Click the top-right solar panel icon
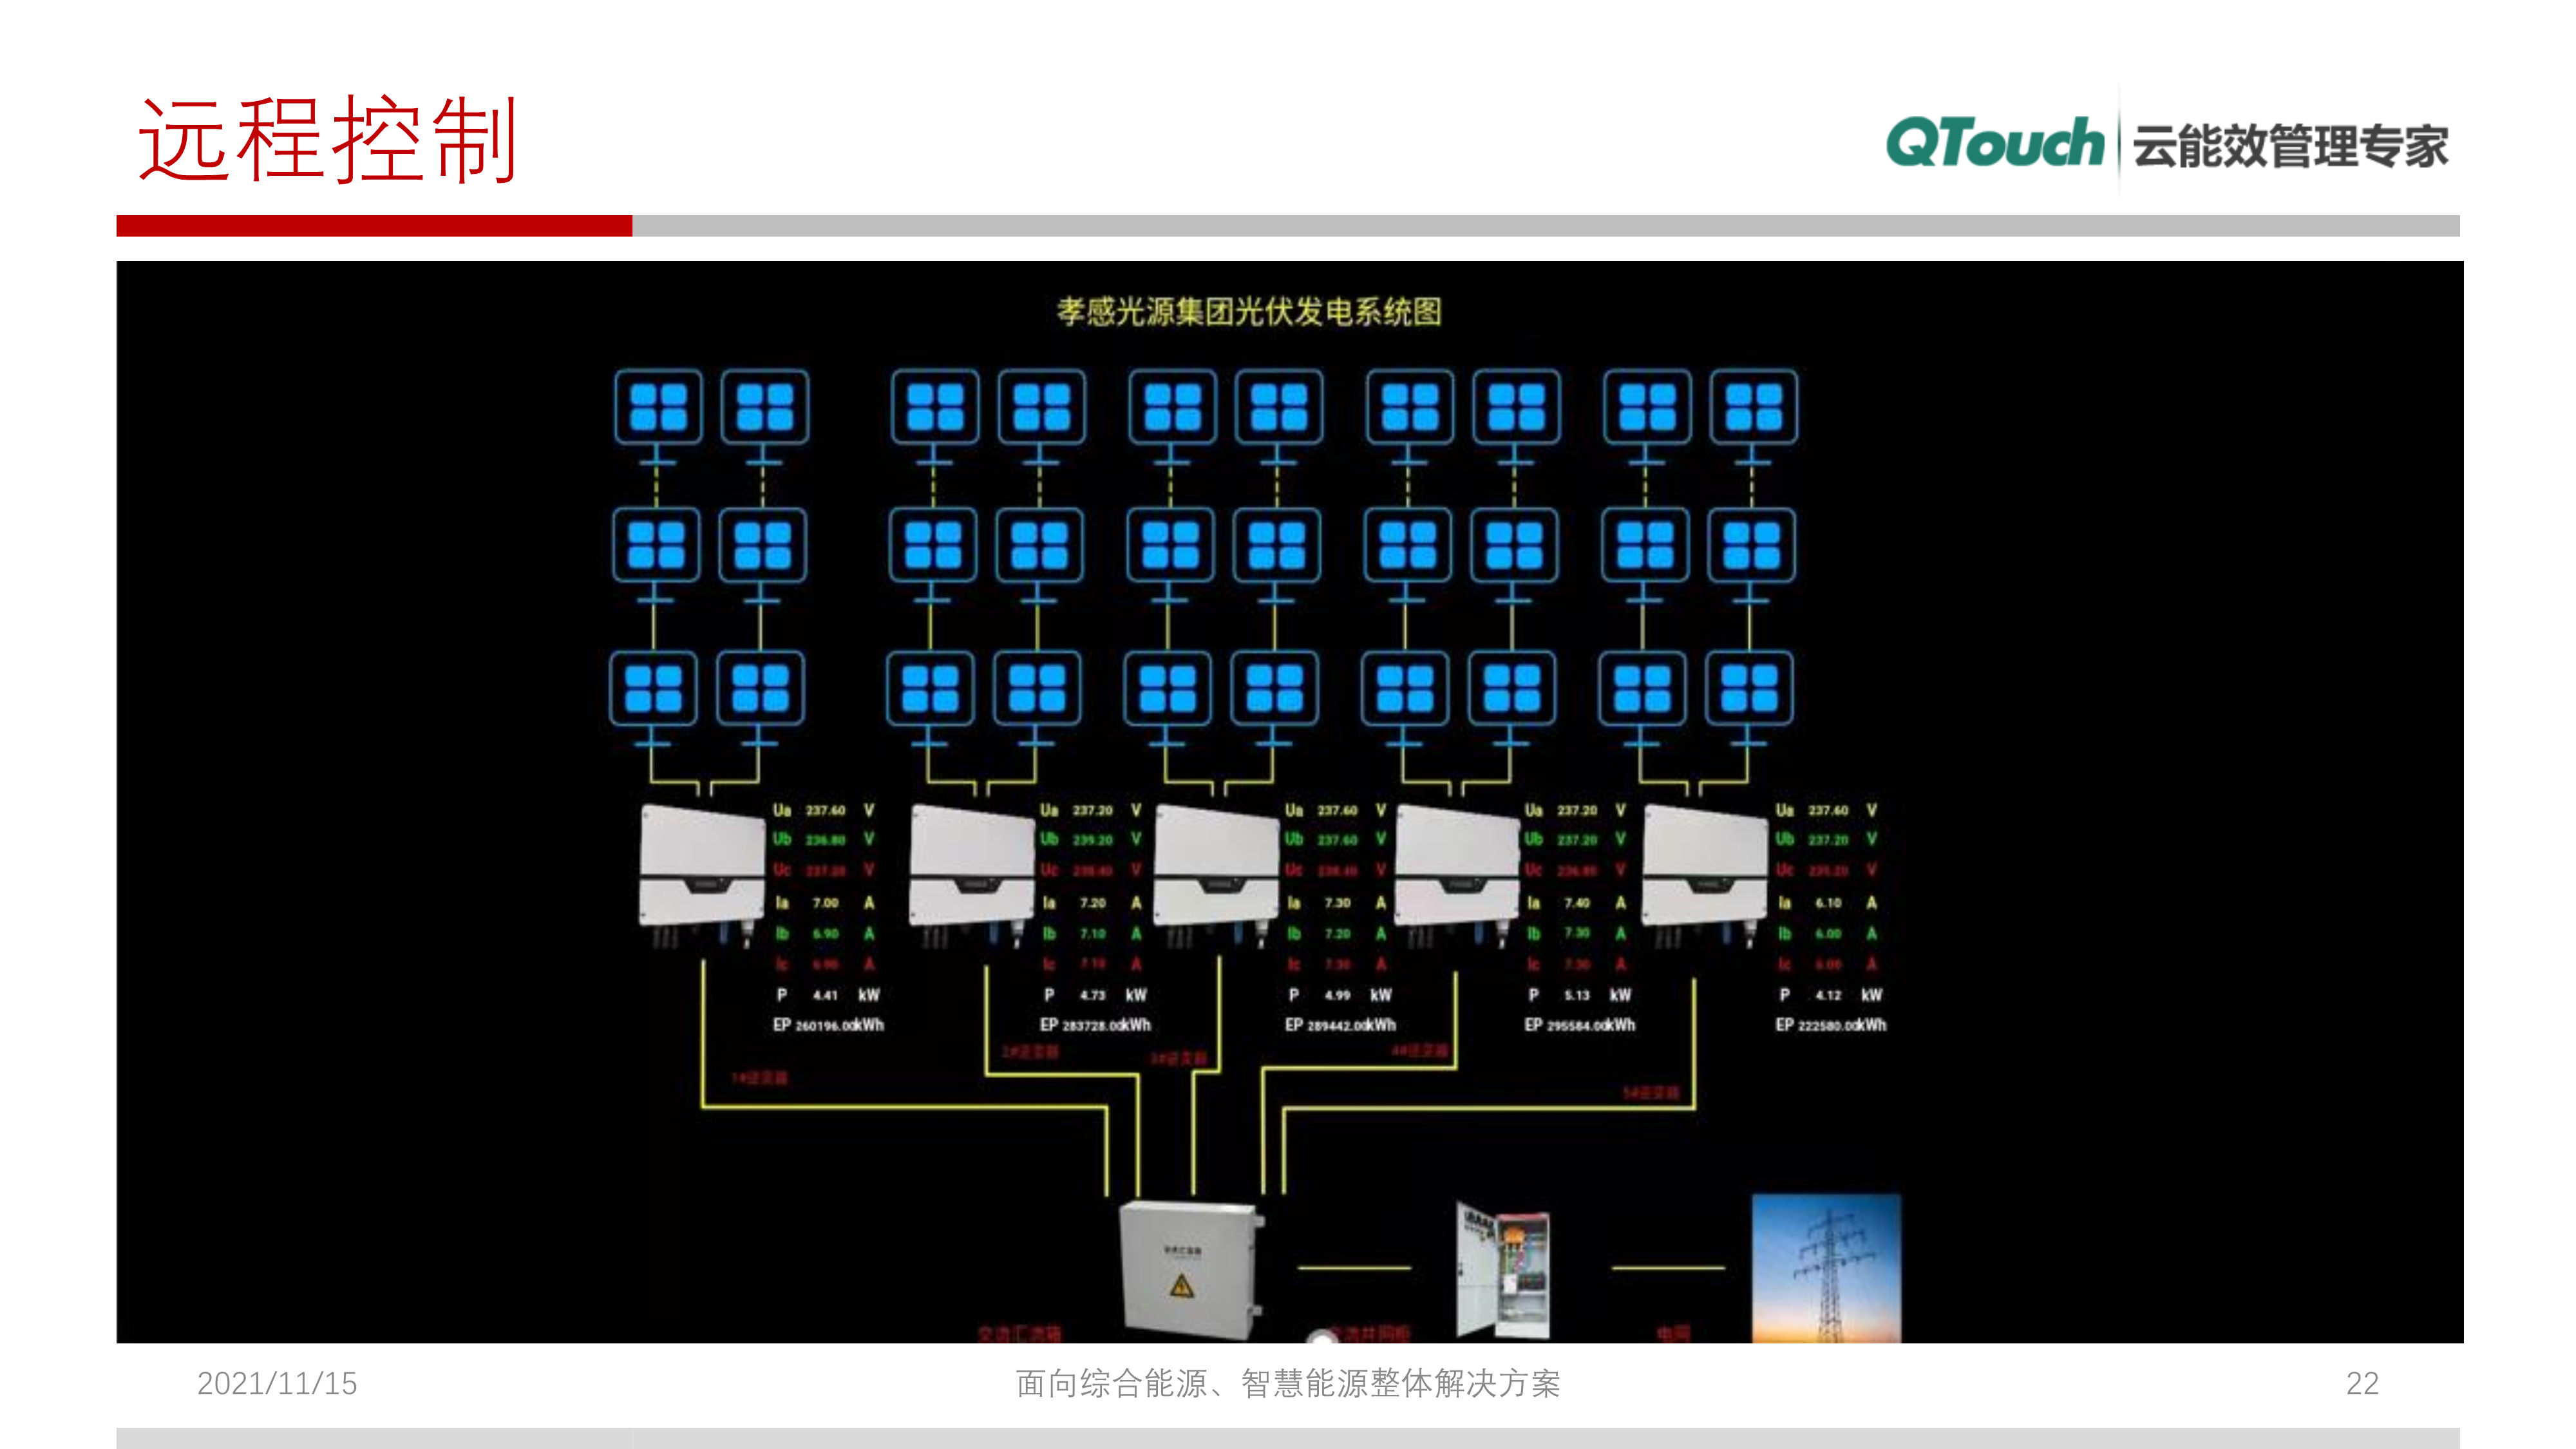This screenshot has width=2576, height=1449. pos(1753,407)
